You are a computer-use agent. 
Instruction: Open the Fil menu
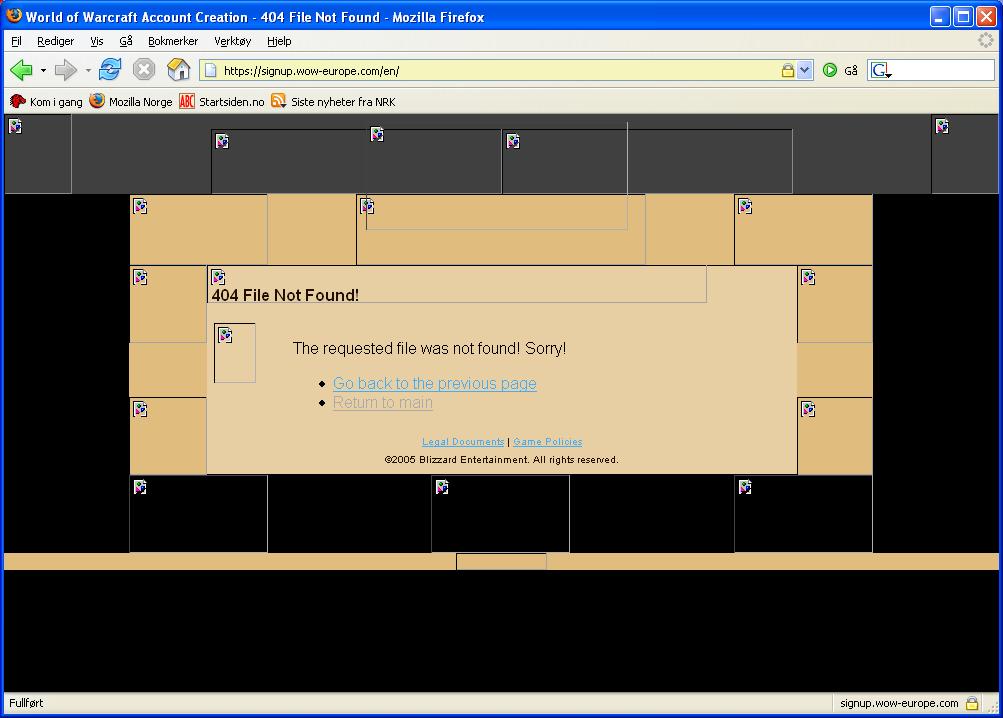point(17,41)
